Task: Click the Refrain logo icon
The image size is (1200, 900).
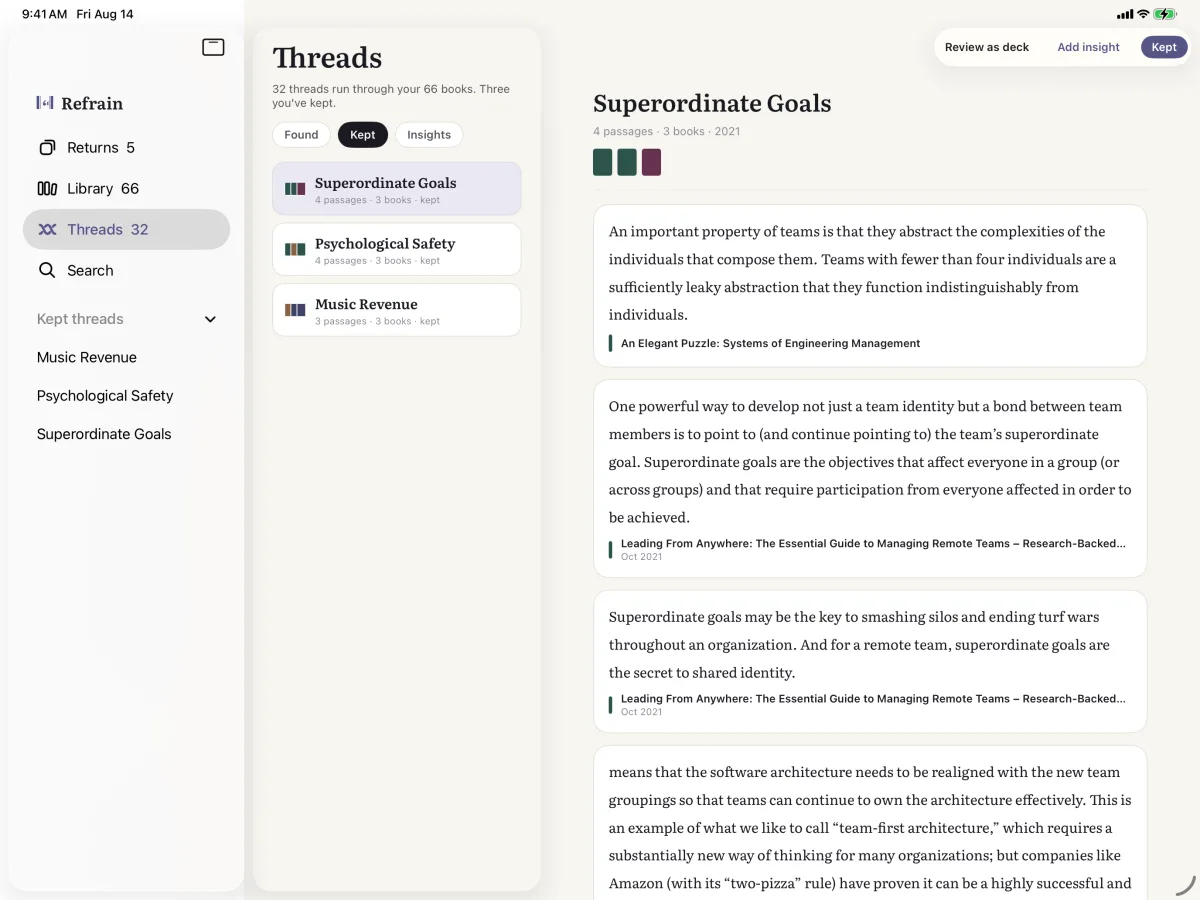Action: [45, 102]
